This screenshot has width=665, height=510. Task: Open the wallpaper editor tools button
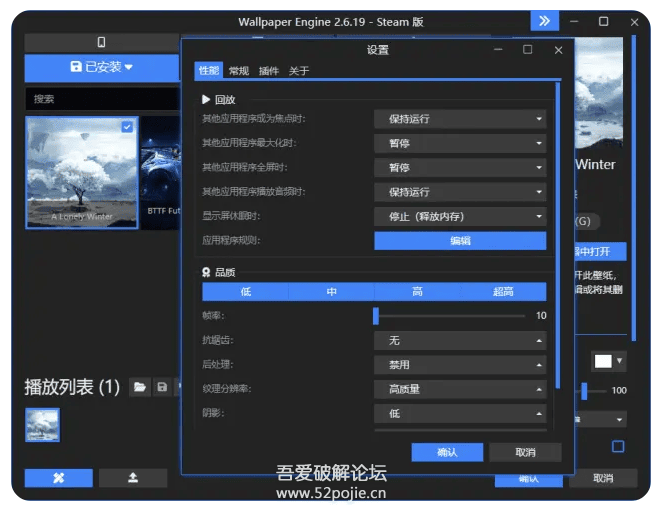[59, 478]
